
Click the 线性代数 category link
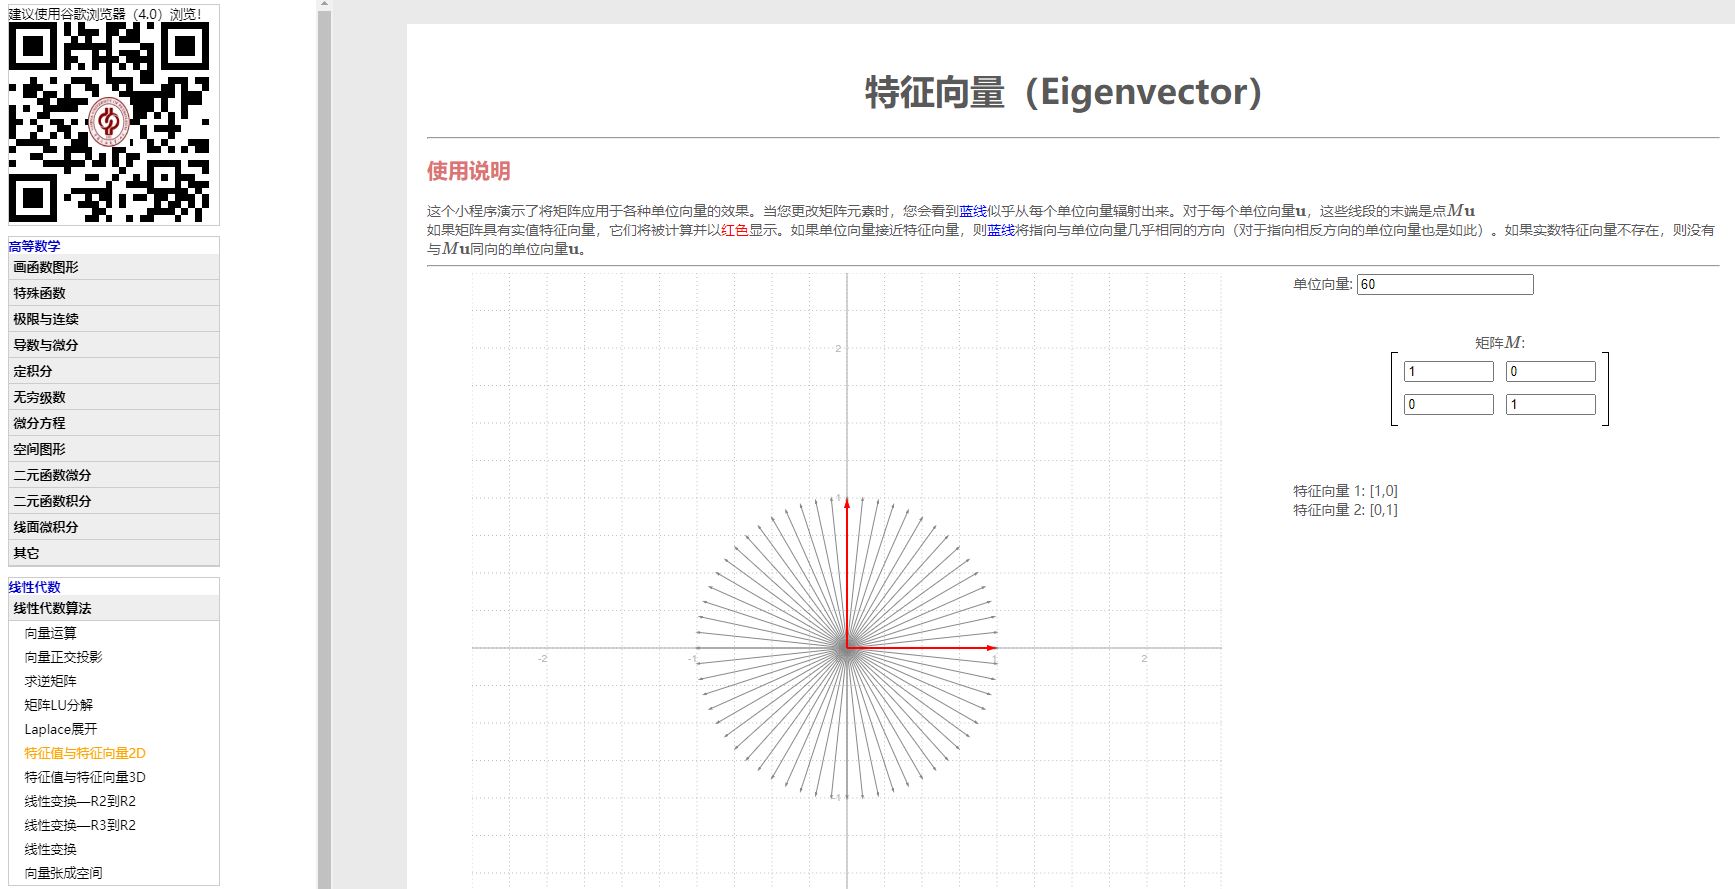coord(35,587)
